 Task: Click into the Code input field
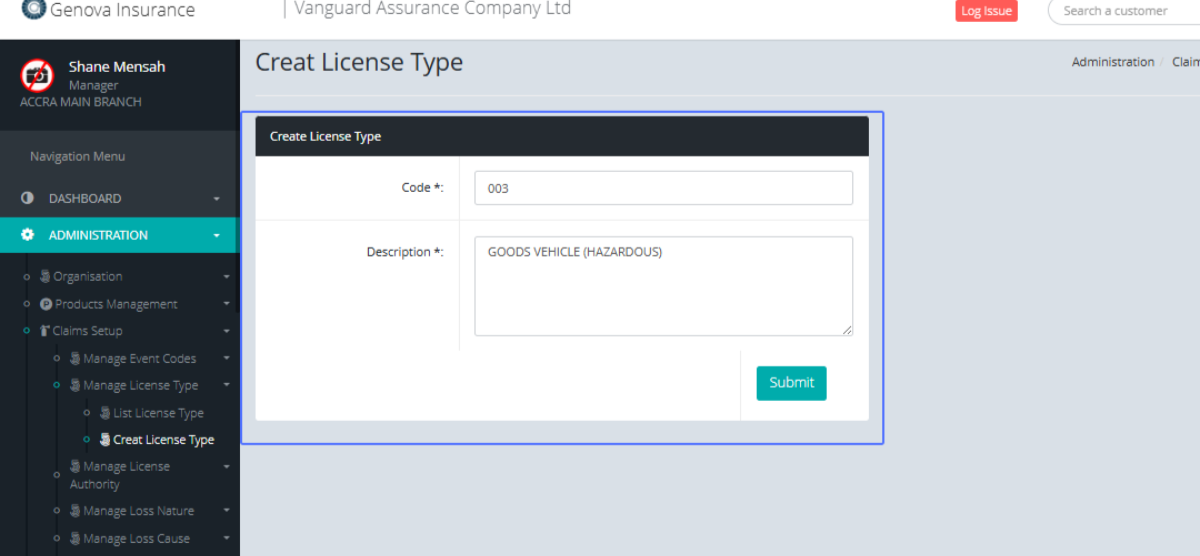coord(663,188)
